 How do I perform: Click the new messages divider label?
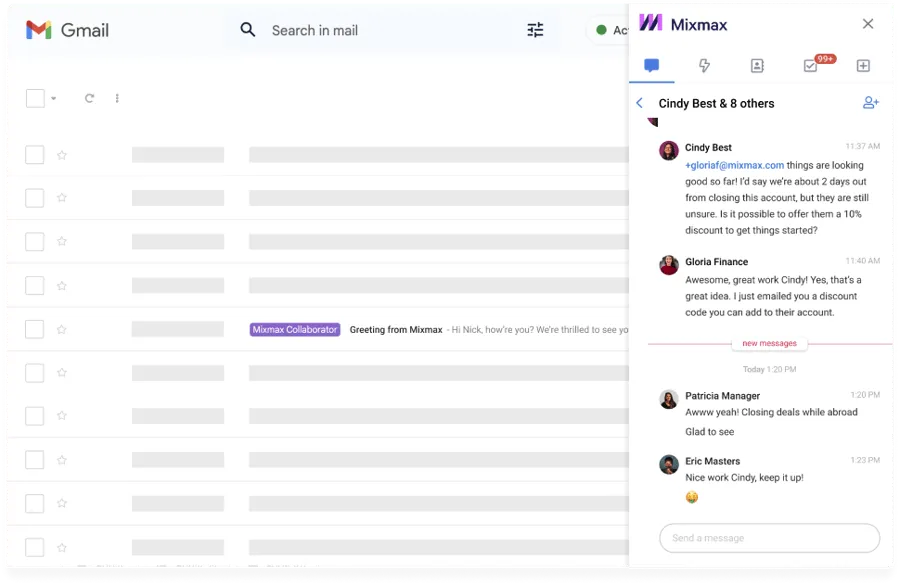[x=769, y=343]
